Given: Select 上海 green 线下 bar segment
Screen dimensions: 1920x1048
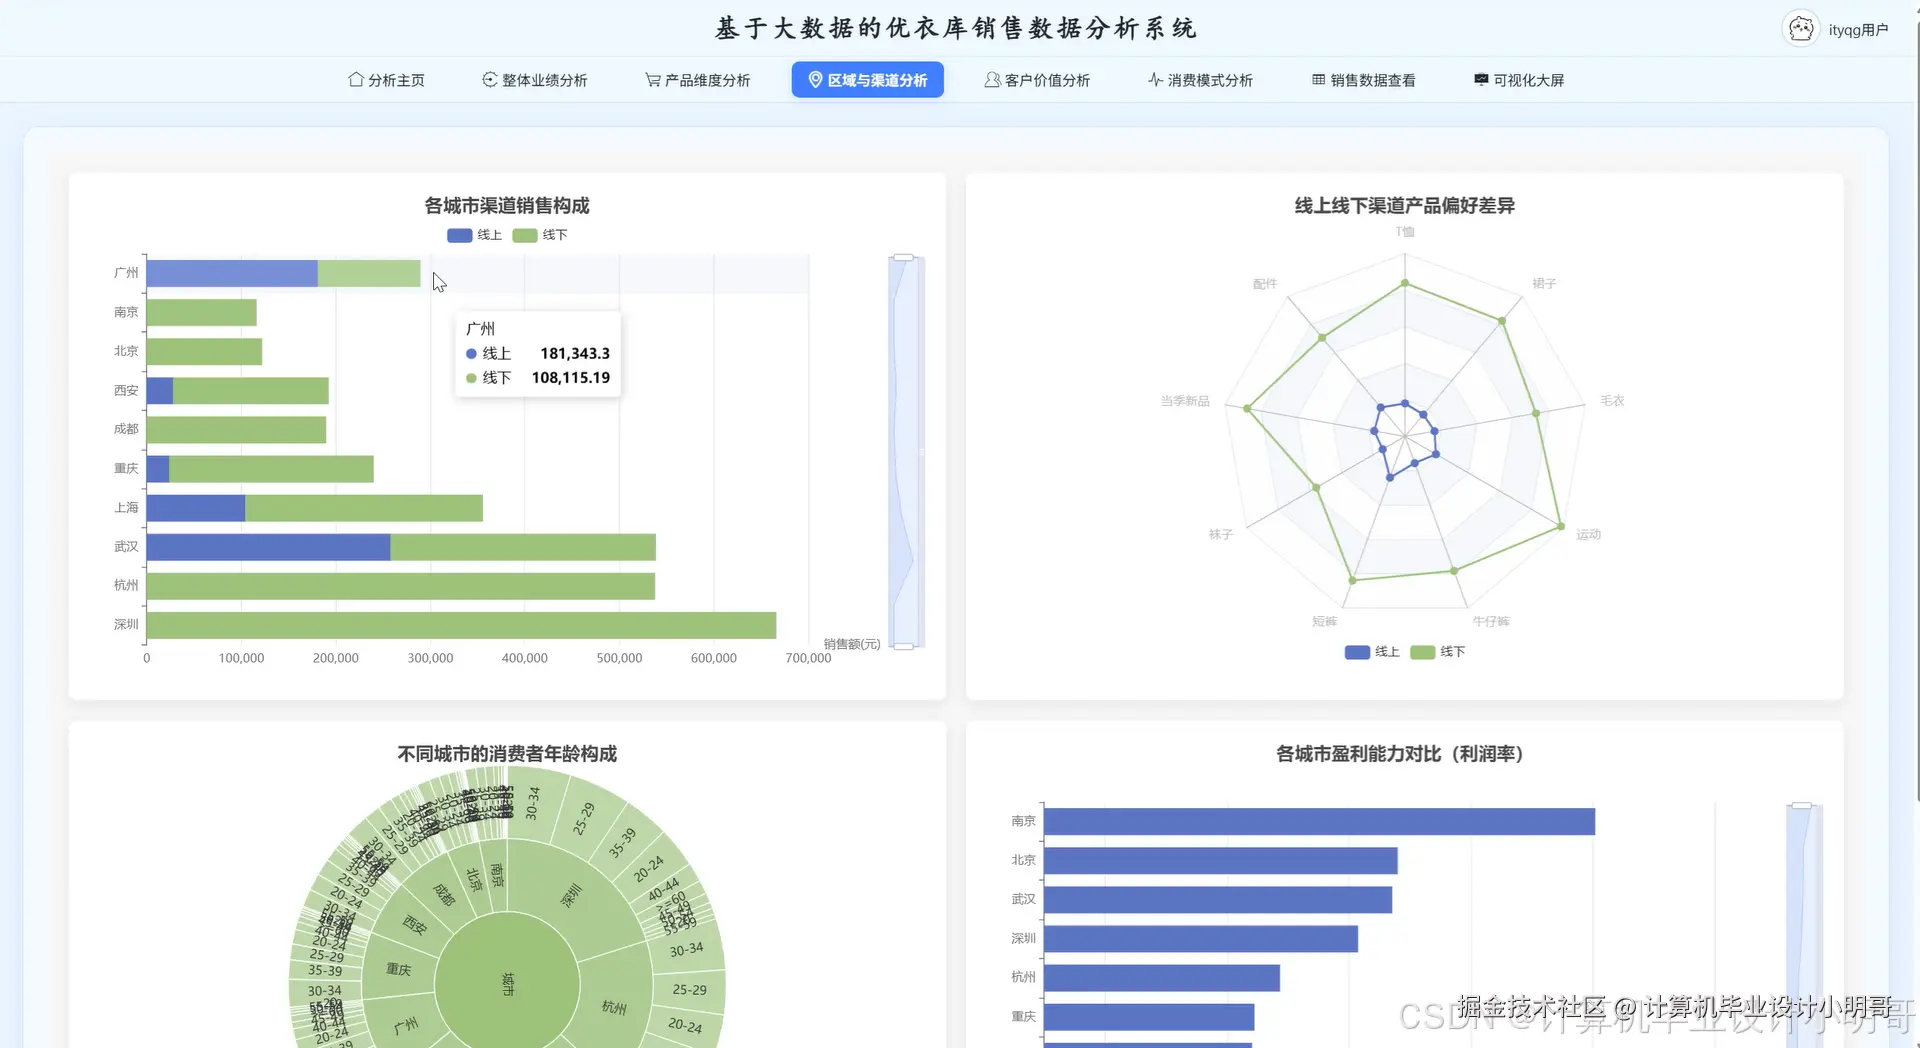Looking at the screenshot, I should click(364, 508).
